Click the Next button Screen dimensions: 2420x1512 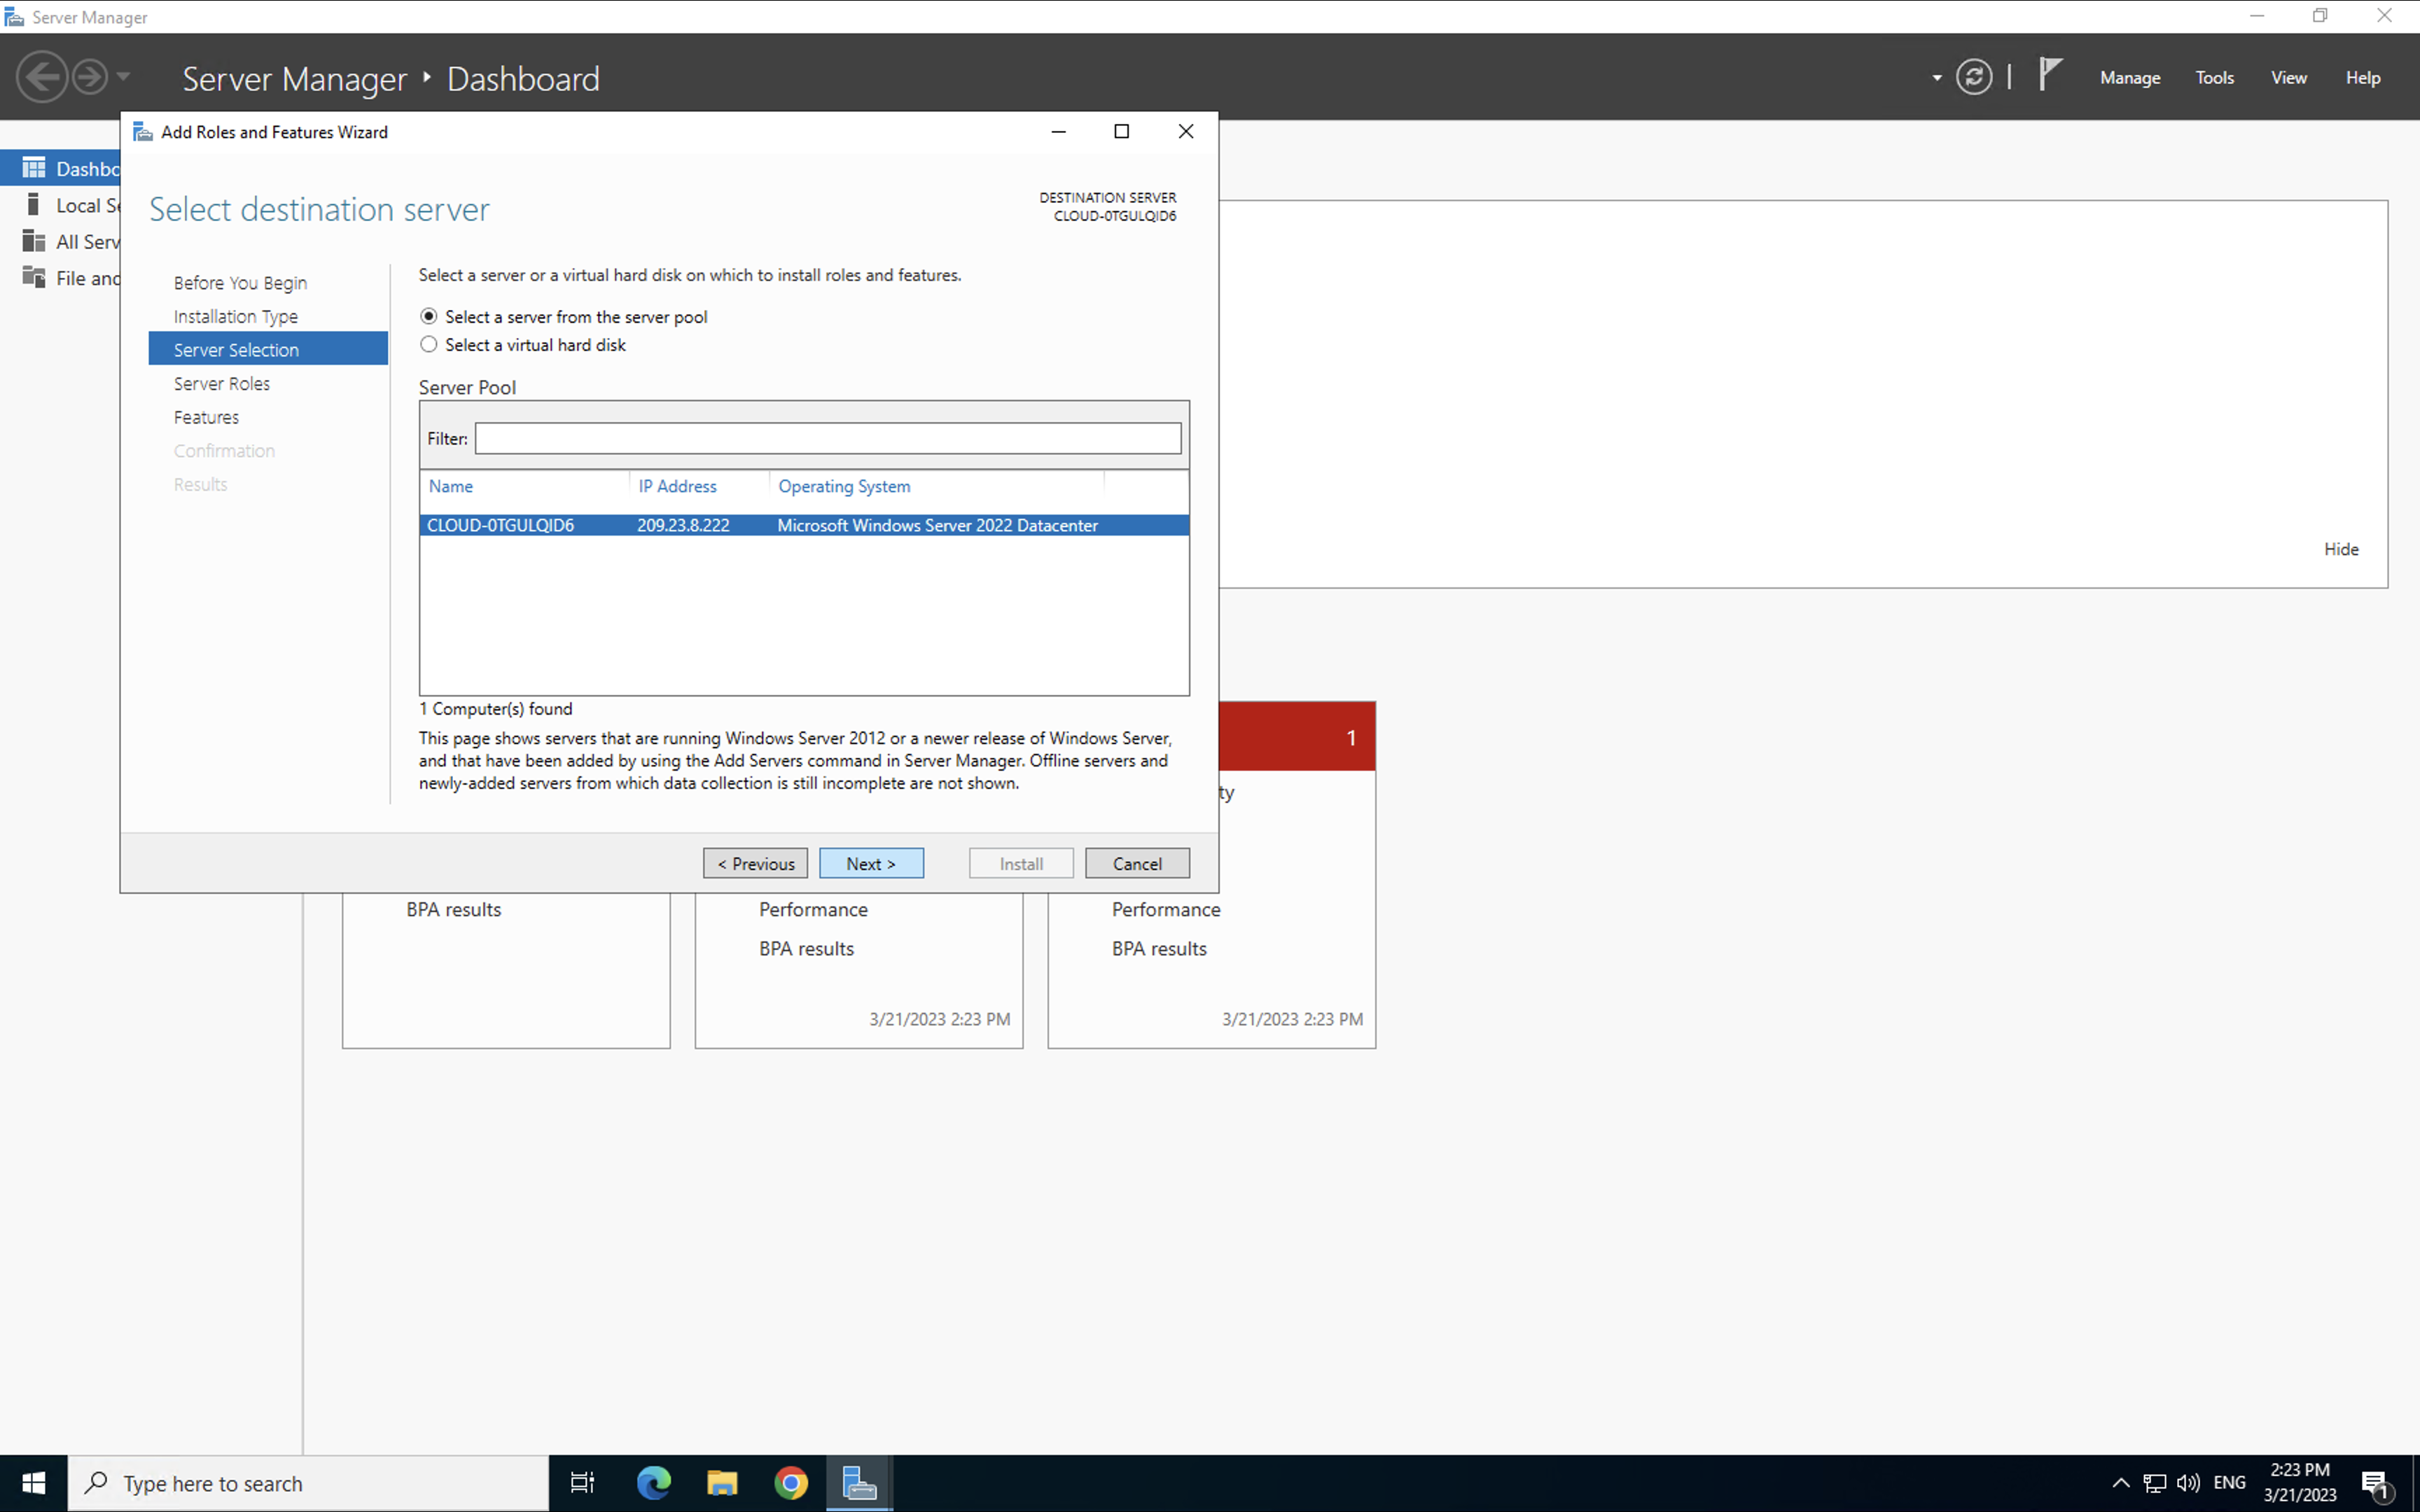point(870,863)
